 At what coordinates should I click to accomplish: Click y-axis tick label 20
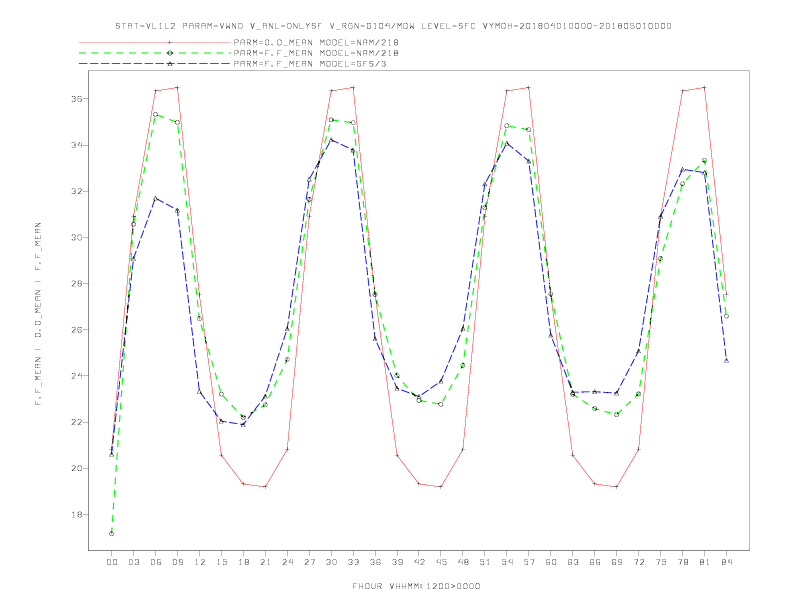point(76,469)
